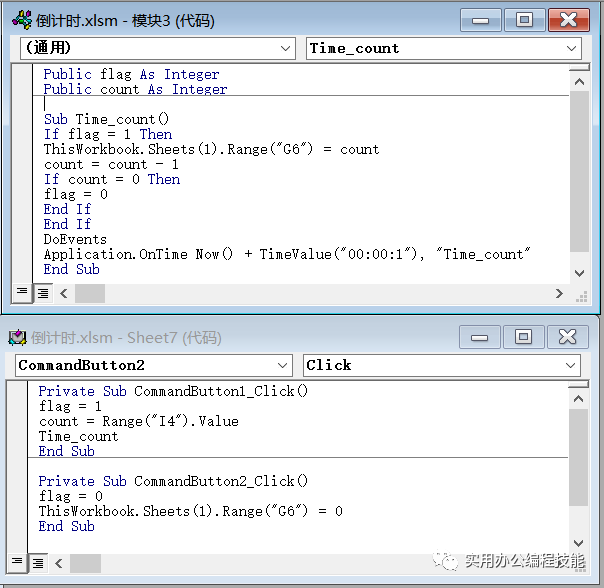This screenshot has width=604, height=588.
Task: Click the Range("G6") = 0 line in Sheet7
Action: [x=191, y=511]
